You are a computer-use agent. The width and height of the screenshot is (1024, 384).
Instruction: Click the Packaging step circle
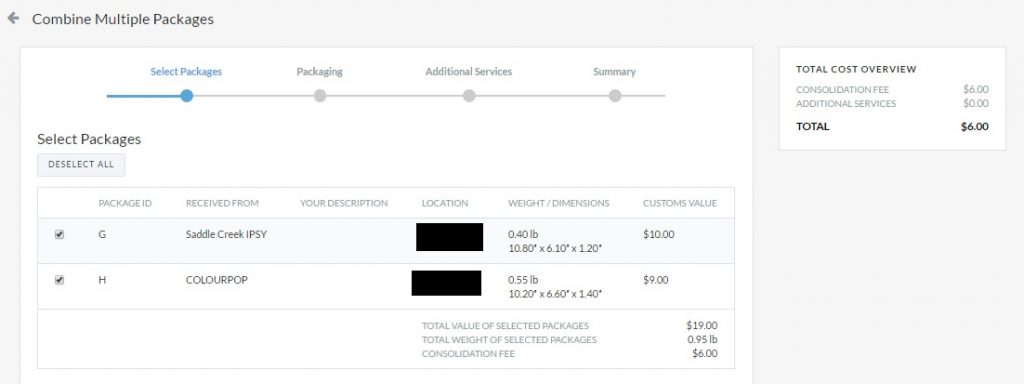pyautogui.click(x=319, y=96)
